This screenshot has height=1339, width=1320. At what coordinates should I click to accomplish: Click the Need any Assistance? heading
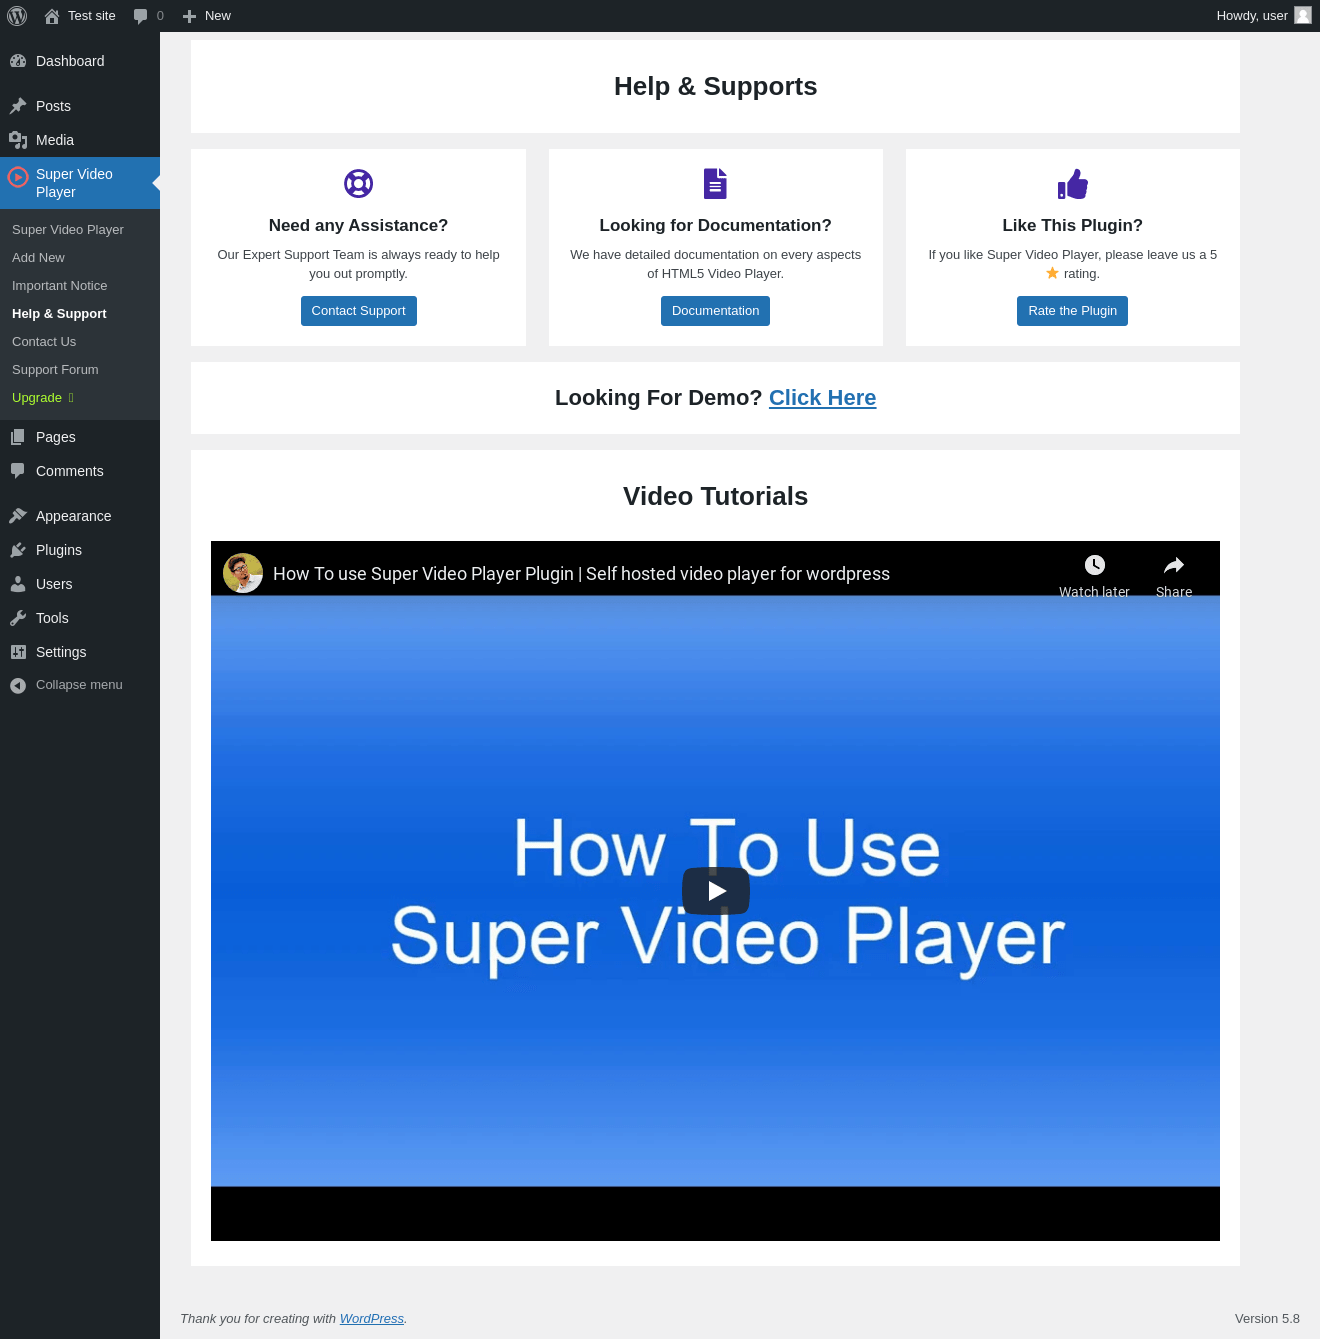pos(358,226)
